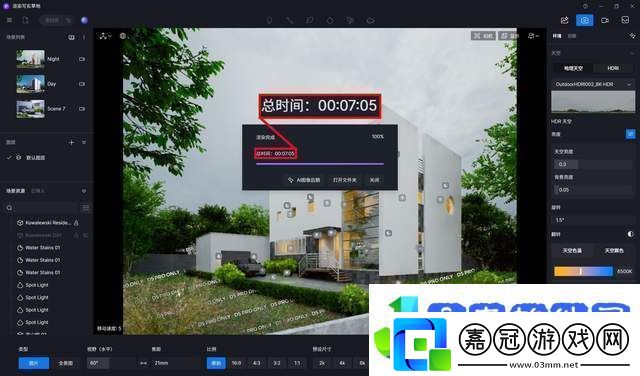The image size is (640, 376).
Task: Select the sky color tab
Action: point(614,251)
